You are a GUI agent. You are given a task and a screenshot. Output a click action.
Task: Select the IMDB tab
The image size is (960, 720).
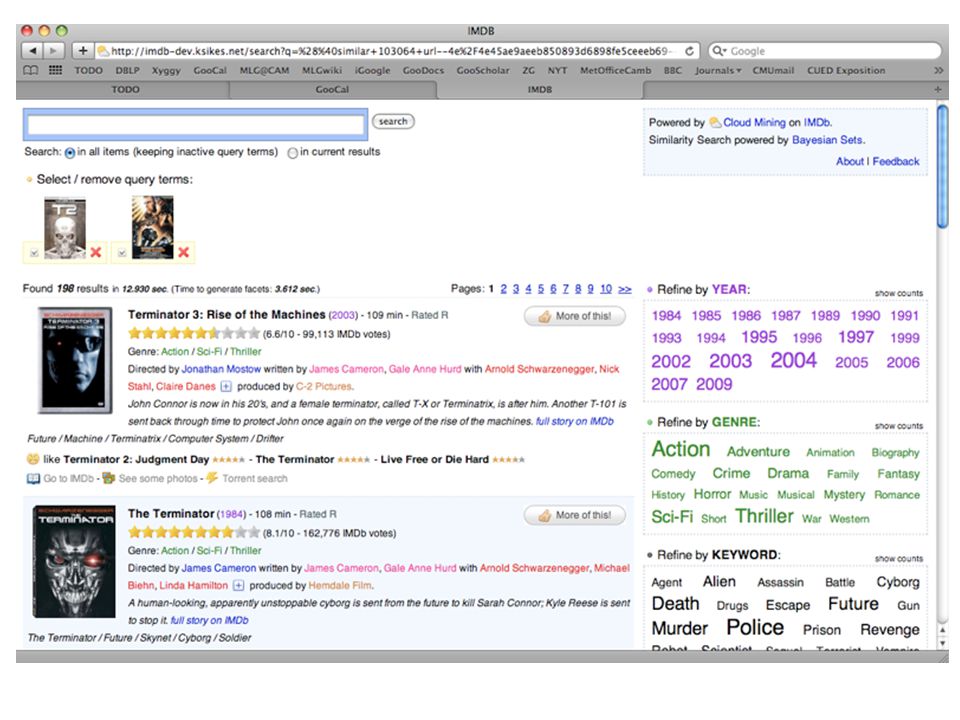pos(539,89)
